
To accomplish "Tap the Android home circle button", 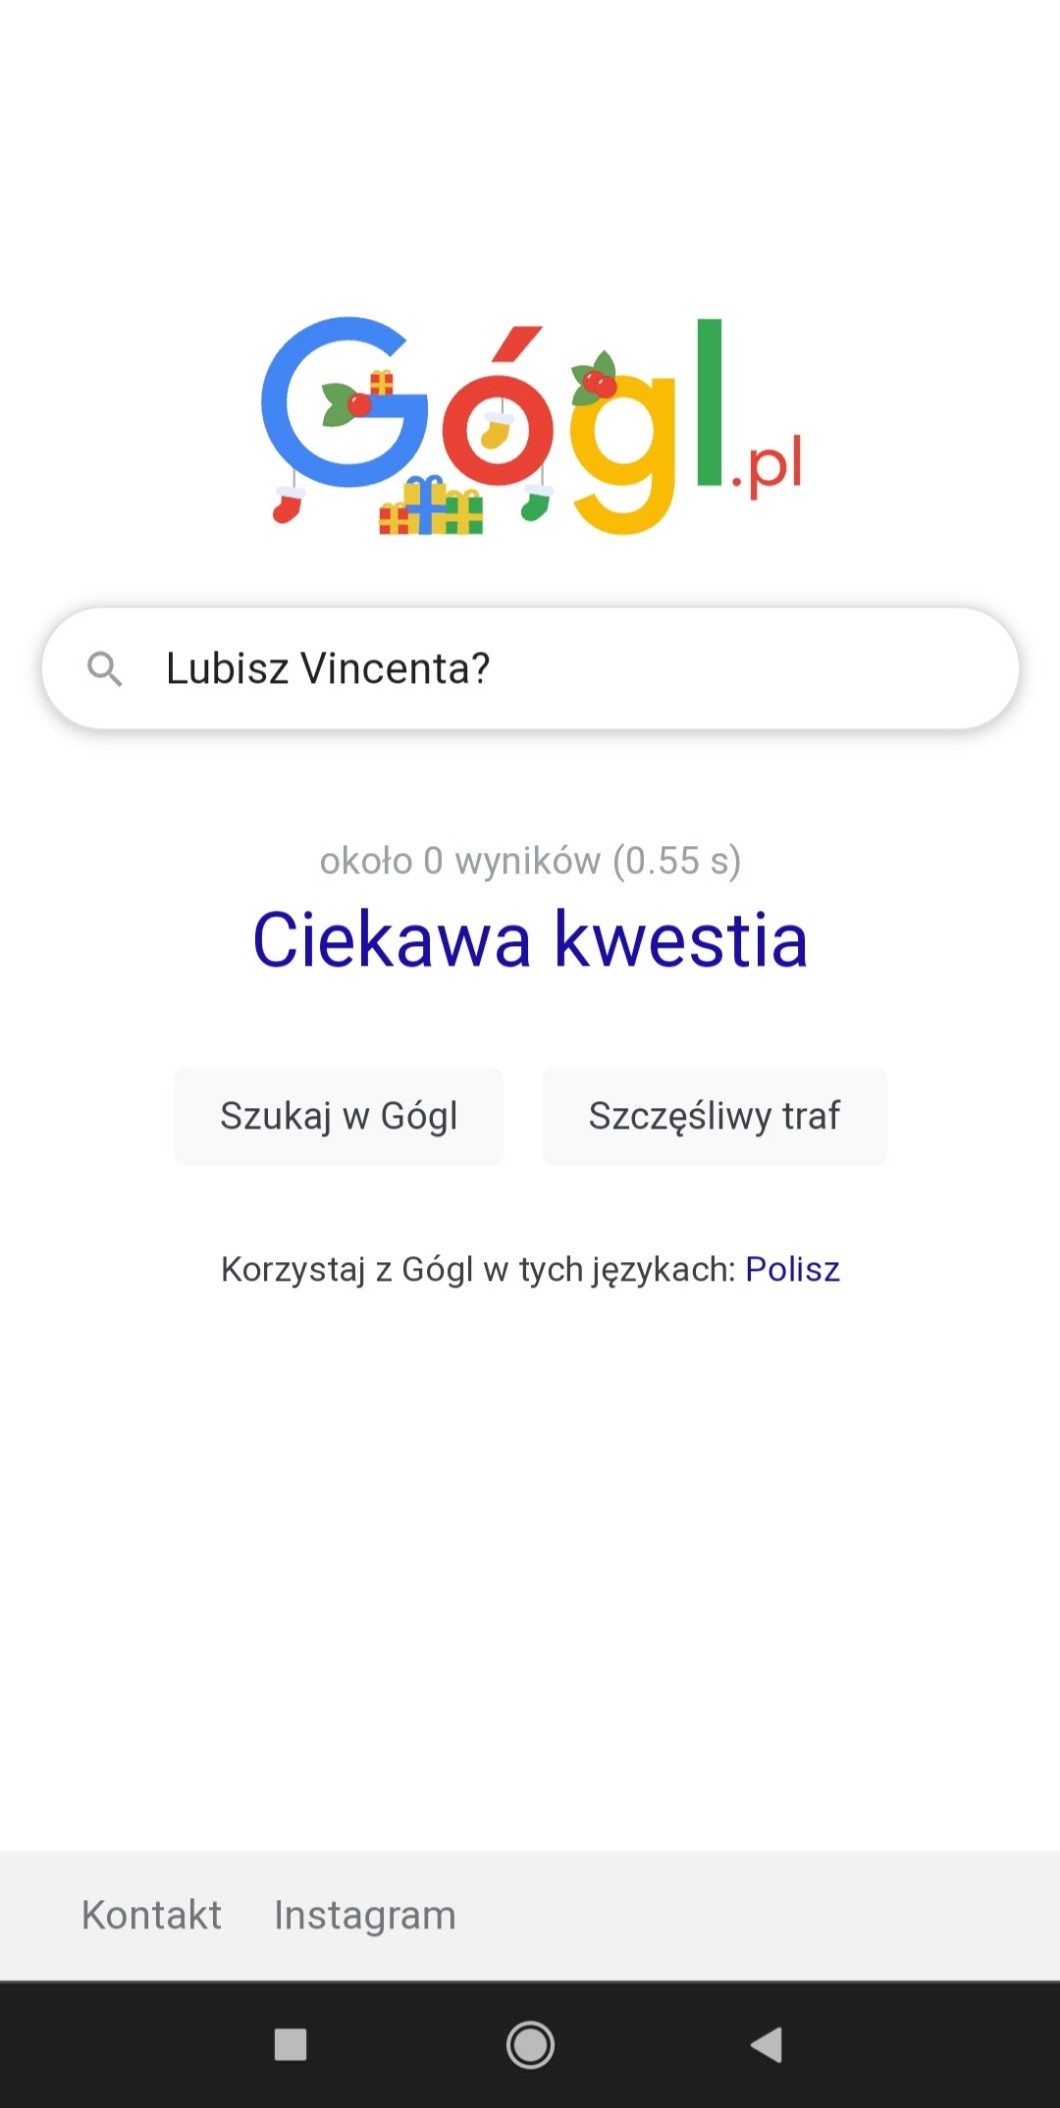I will tap(530, 2045).
